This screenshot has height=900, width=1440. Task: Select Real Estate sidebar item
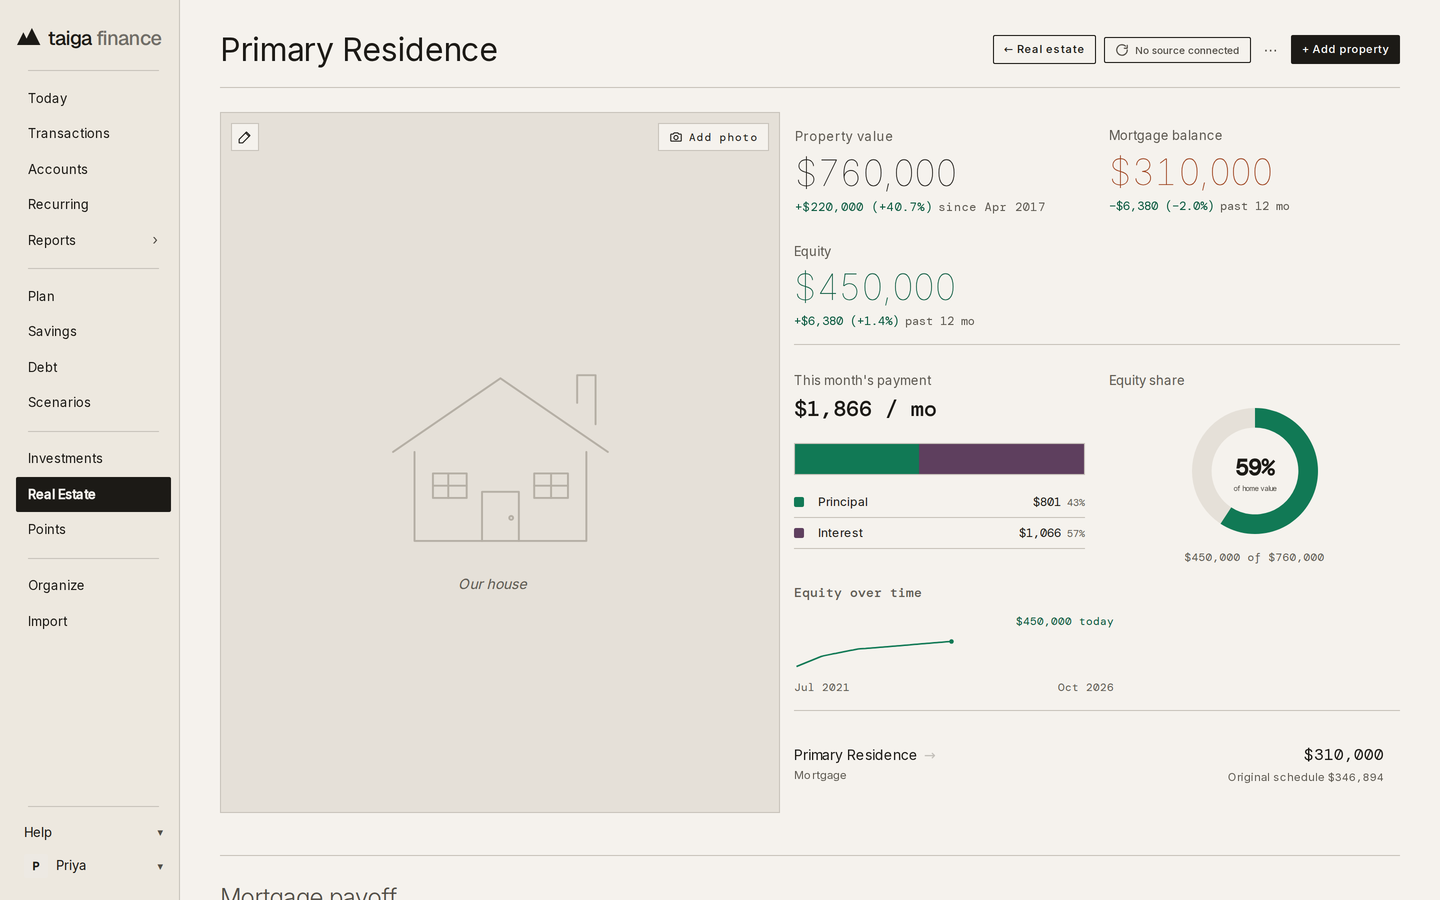point(93,494)
